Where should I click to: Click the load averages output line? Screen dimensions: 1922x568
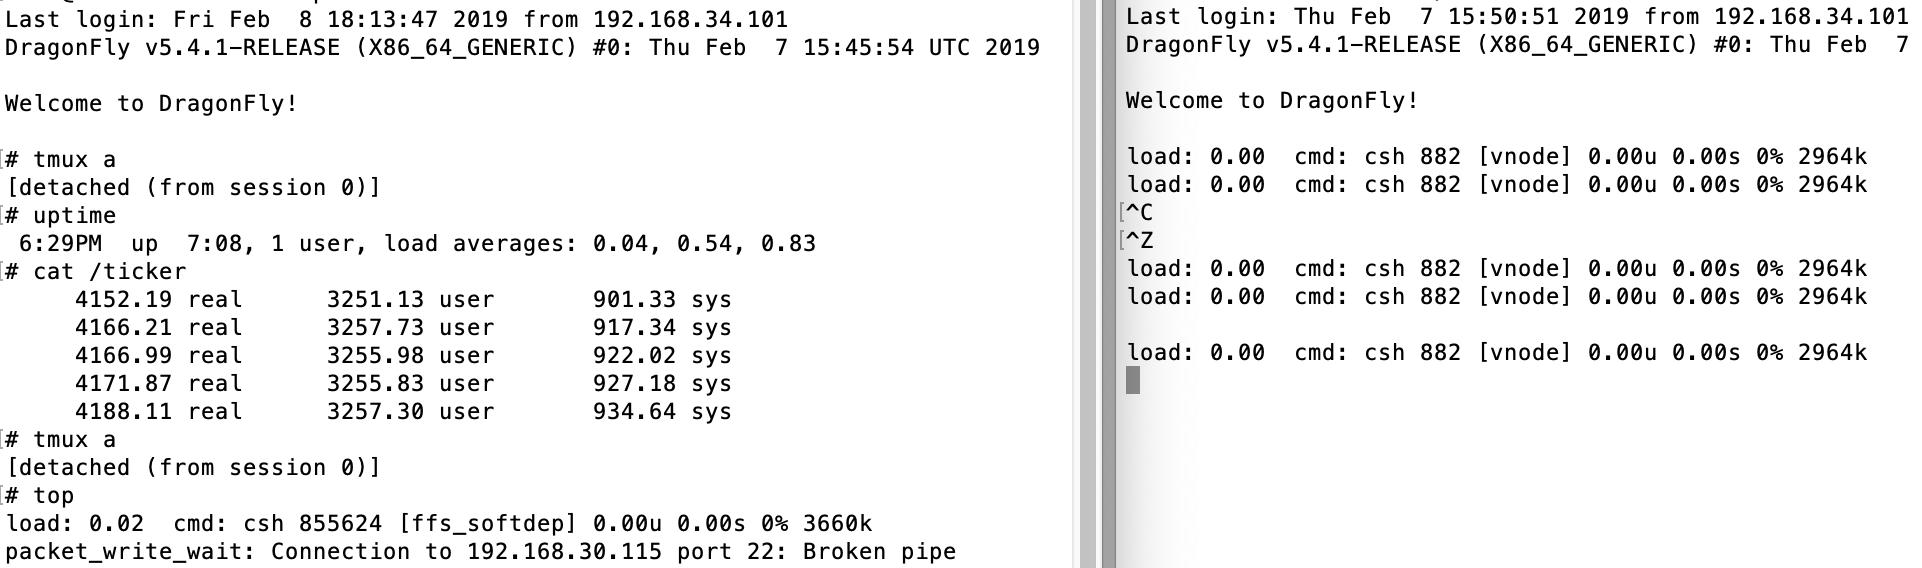click(x=417, y=244)
